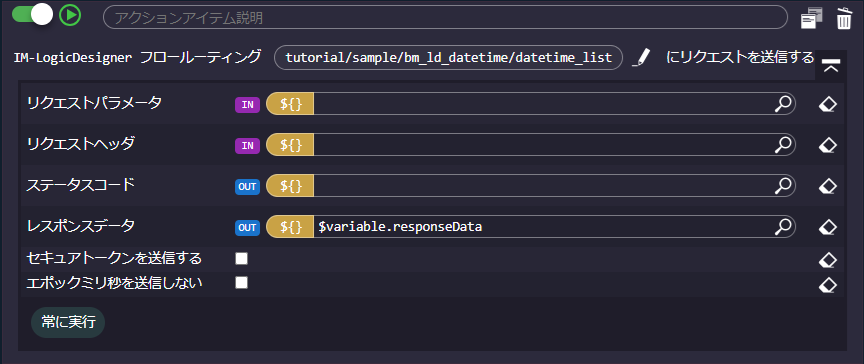Click ${} button for リクエストヘッダ
Image resolution: width=864 pixels, height=364 pixels.
290,145
